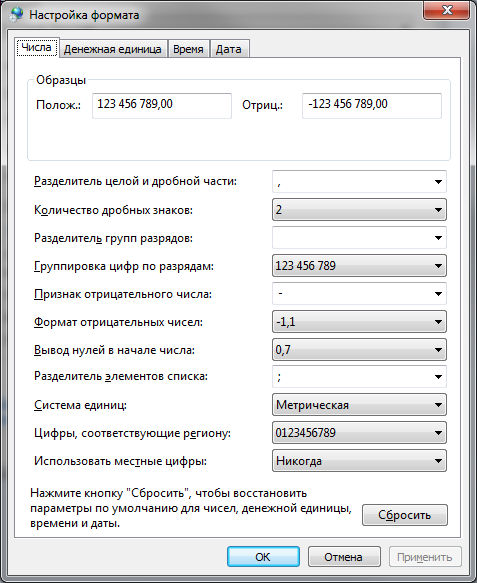Expand the Разделитель целой и дробной части dropdown
The height and width of the screenshot is (583, 477).
tap(359, 181)
